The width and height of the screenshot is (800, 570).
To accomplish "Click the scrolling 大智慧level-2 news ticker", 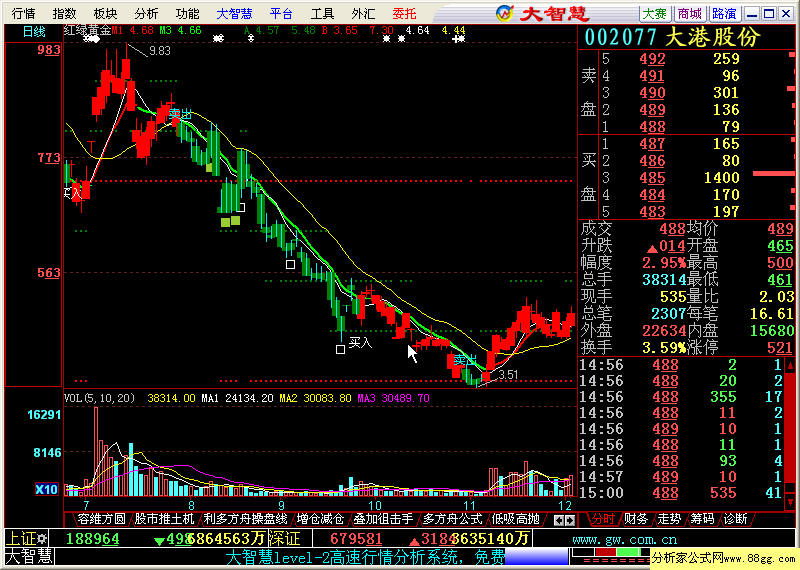I will [x=365, y=557].
